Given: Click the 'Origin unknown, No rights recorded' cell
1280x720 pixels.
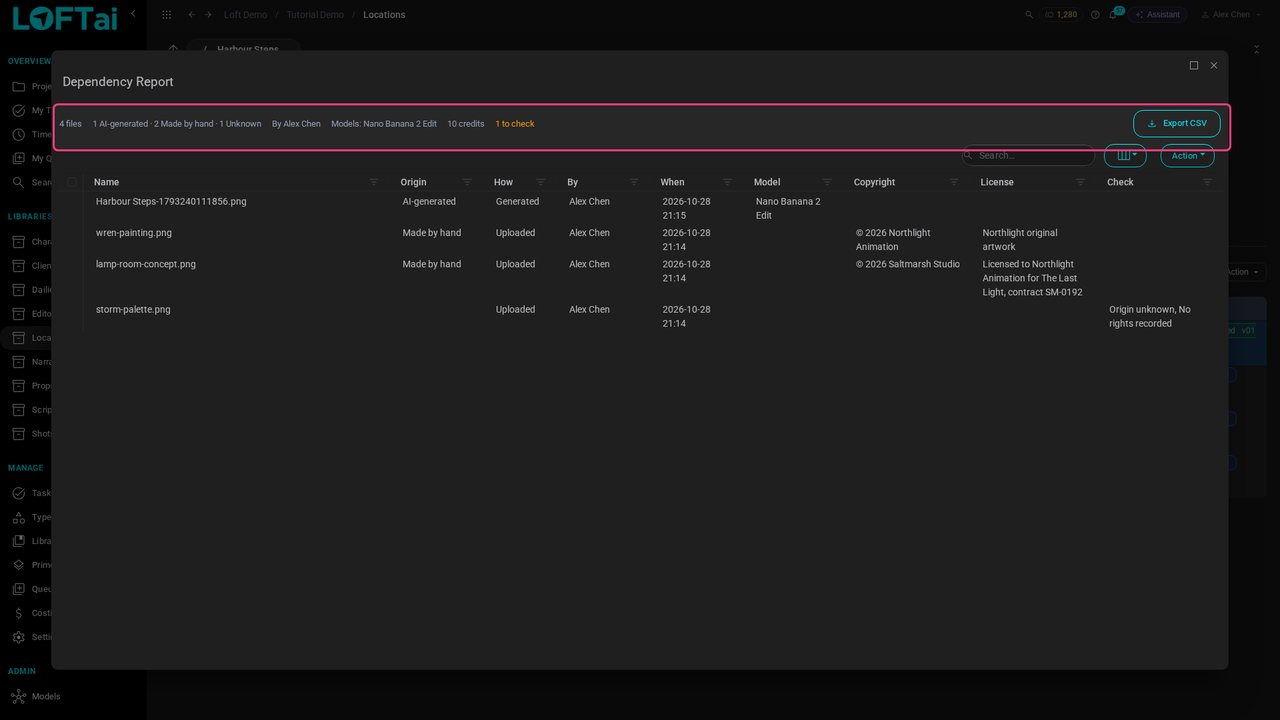Looking at the screenshot, I should tap(1150, 316).
